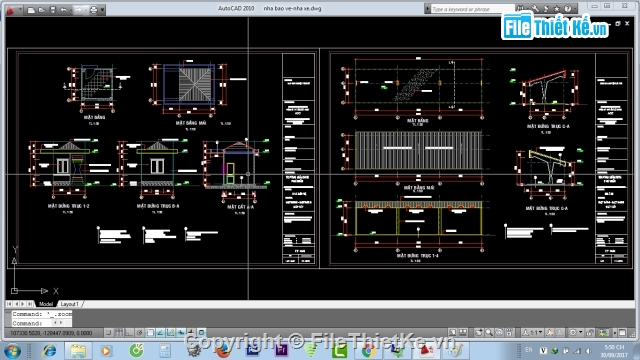Open the AutoCAD application menu button
640x360 pixels.
tap(10, 9)
